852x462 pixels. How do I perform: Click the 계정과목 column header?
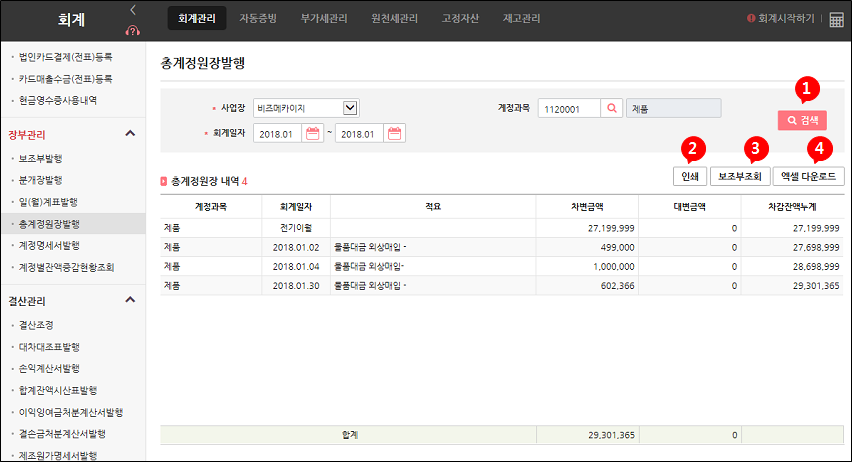[x=211, y=207]
